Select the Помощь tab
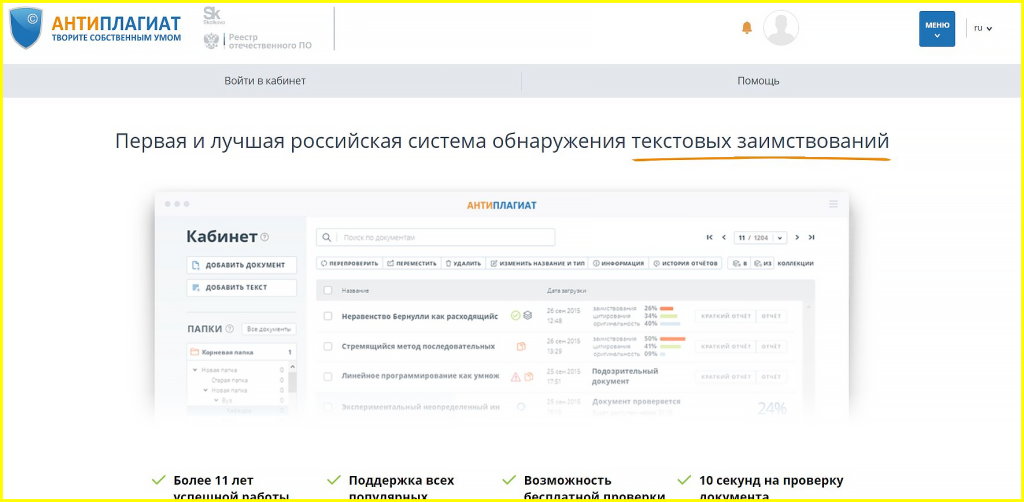The width and height of the screenshot is (1024, 502). 758,81
